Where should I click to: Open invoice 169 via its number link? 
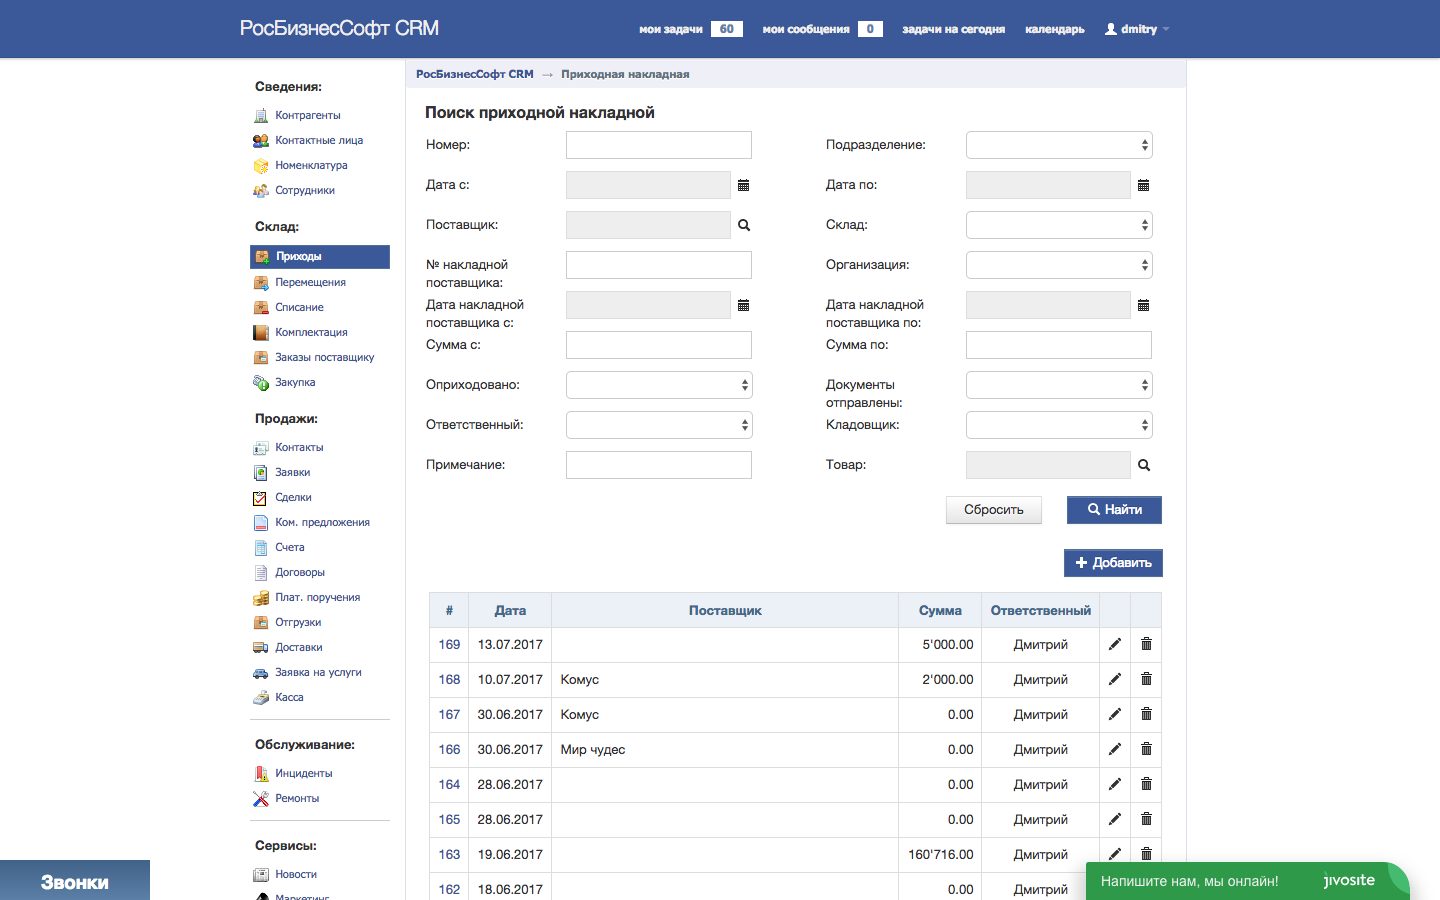click(x=448, y=644)
